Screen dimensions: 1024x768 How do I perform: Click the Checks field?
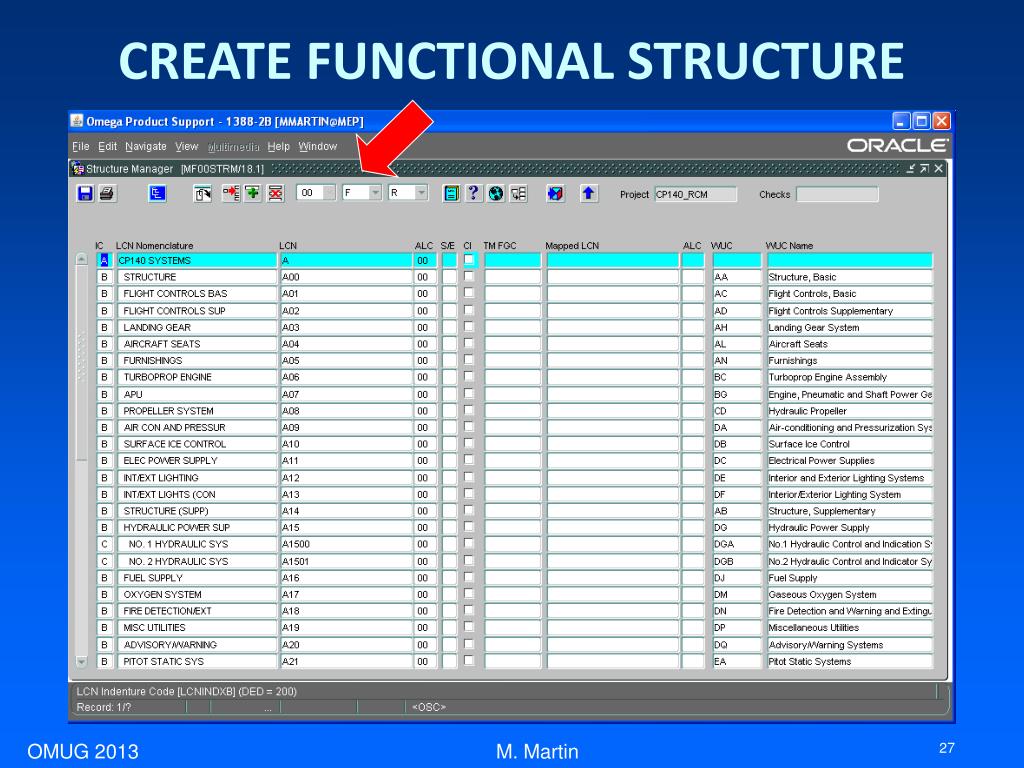coord(837,194)
